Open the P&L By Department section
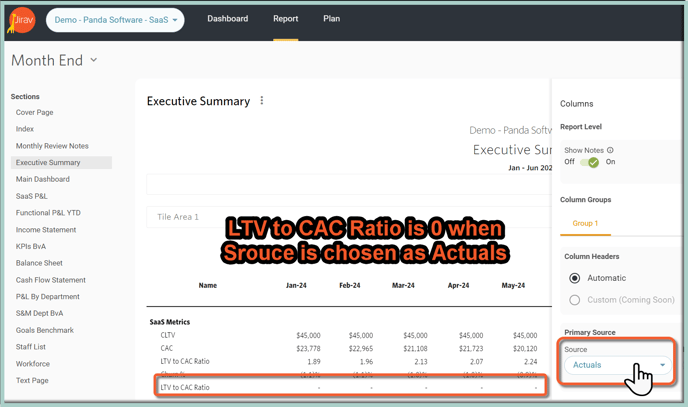 pos(47,296)
